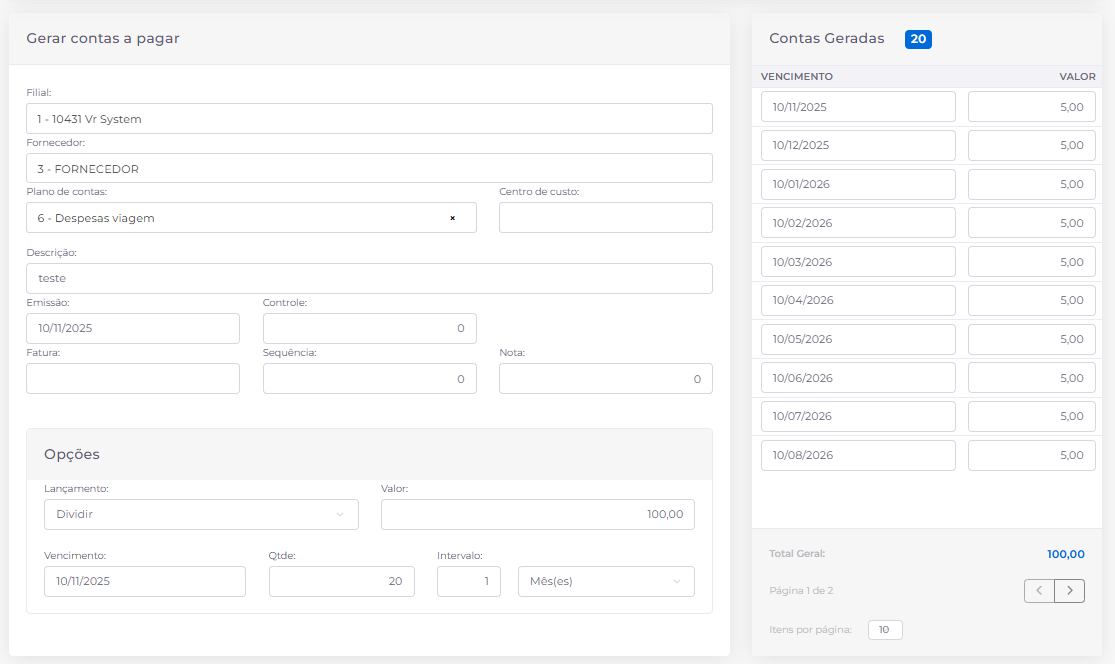The width and height of the screenshot is (1115, 664).
Task: Click the Emissão date field
Action: (x=133, y=328)
